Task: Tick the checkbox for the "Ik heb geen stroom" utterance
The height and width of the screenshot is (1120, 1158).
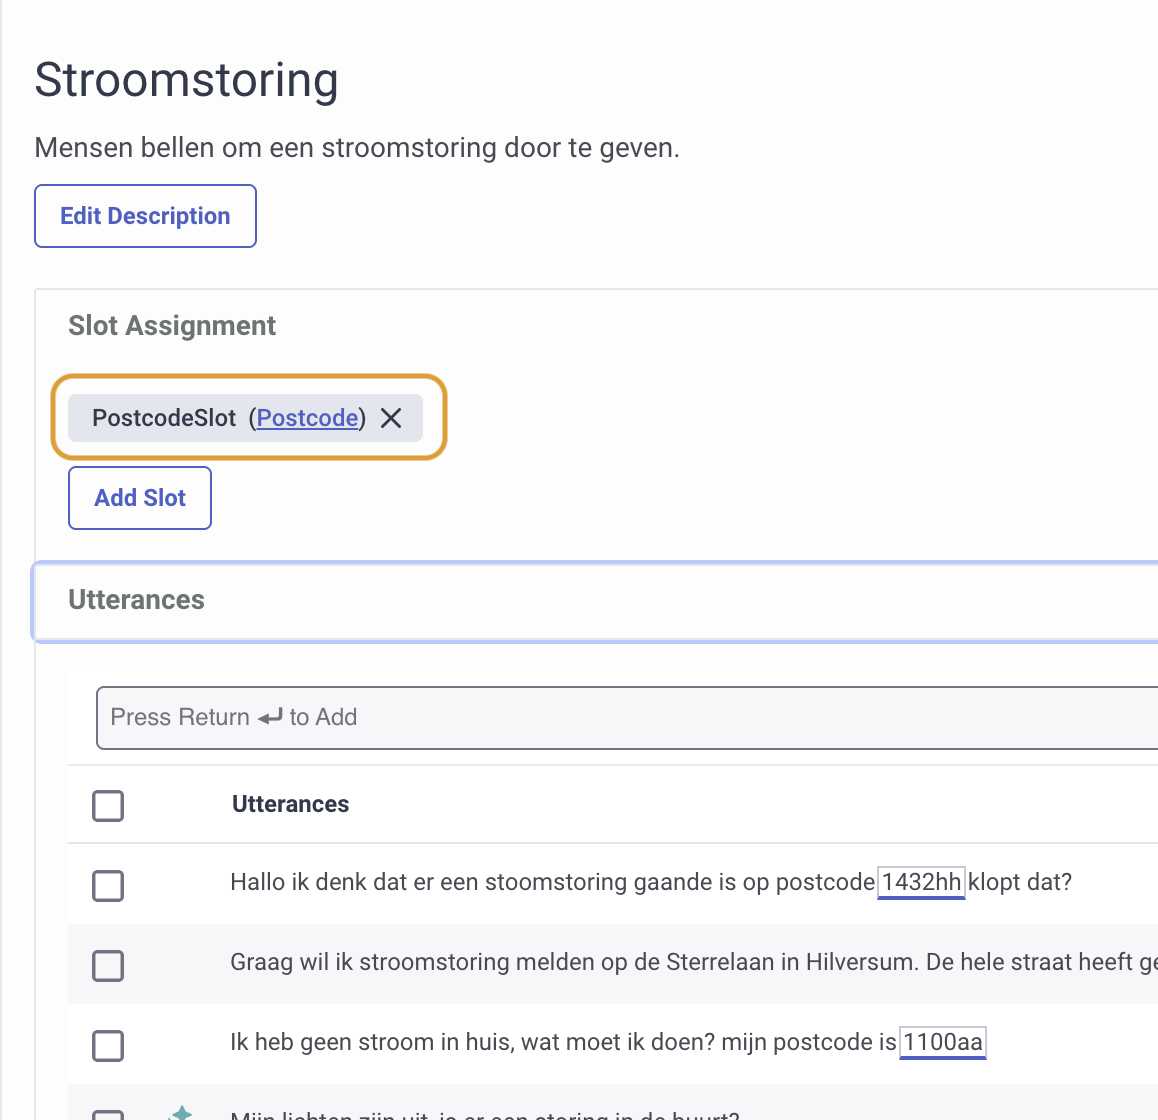Action: click(108, 1045)
